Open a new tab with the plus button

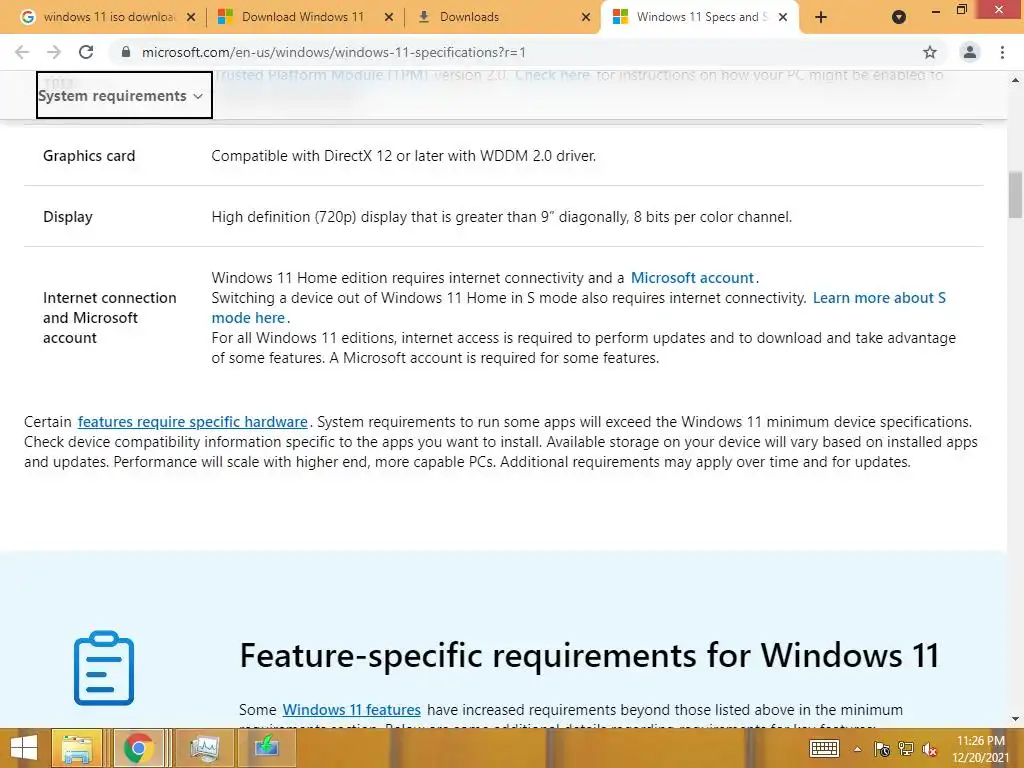821,17
